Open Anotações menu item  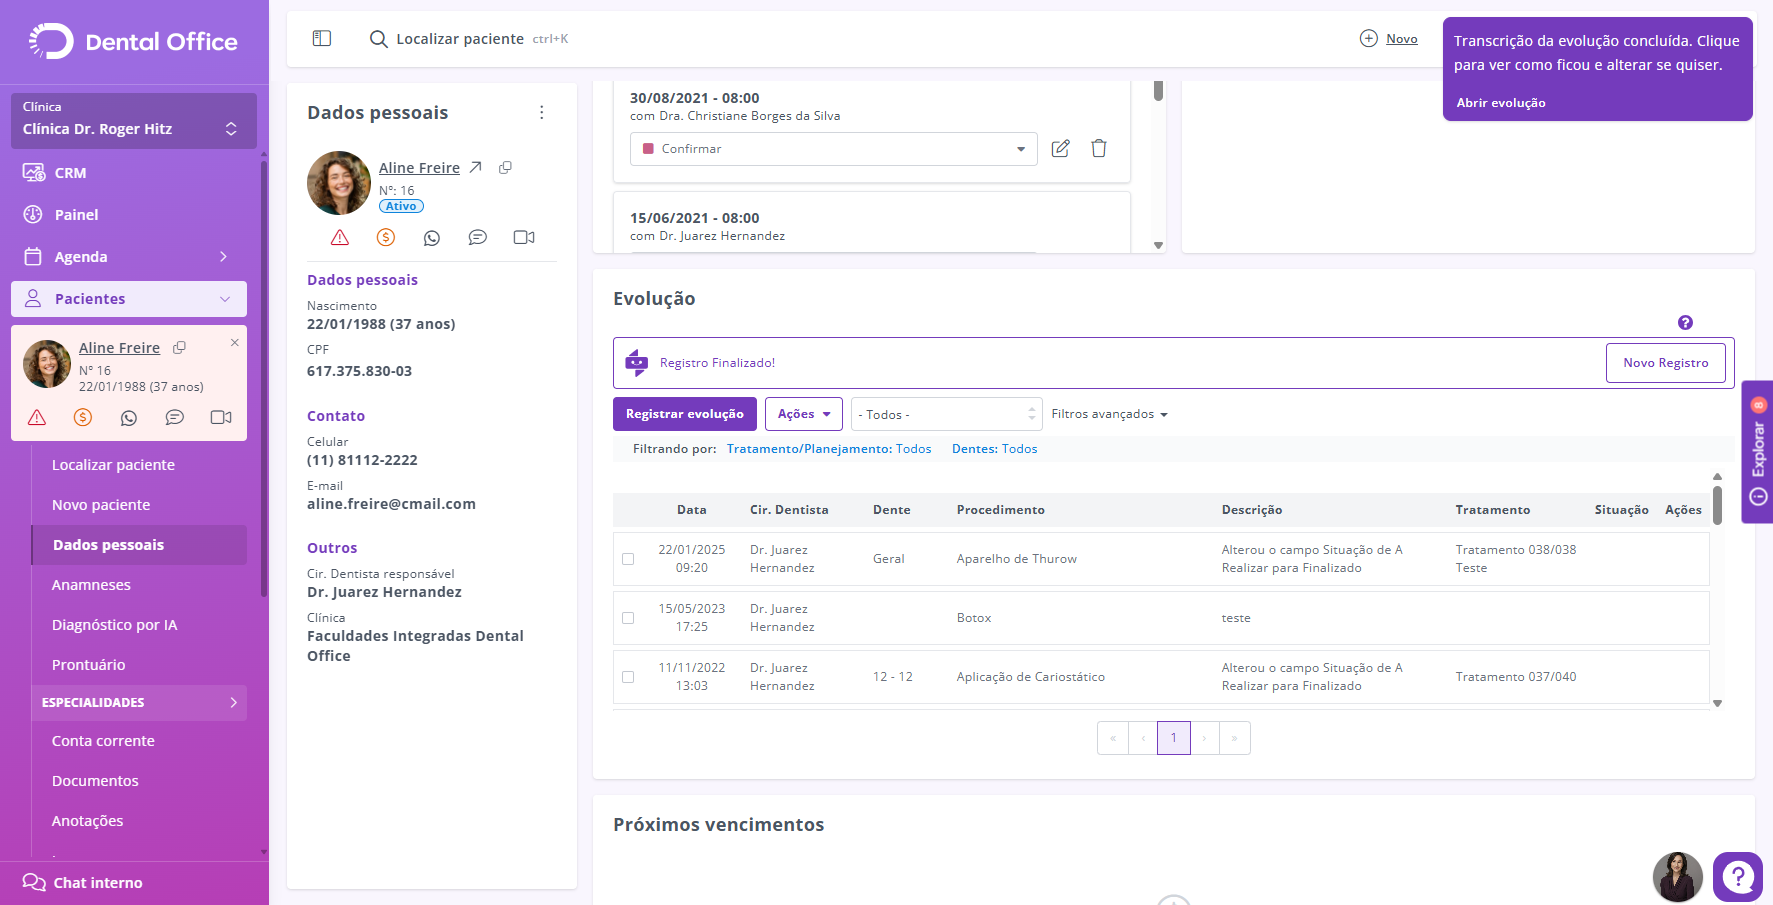point(87,821)
